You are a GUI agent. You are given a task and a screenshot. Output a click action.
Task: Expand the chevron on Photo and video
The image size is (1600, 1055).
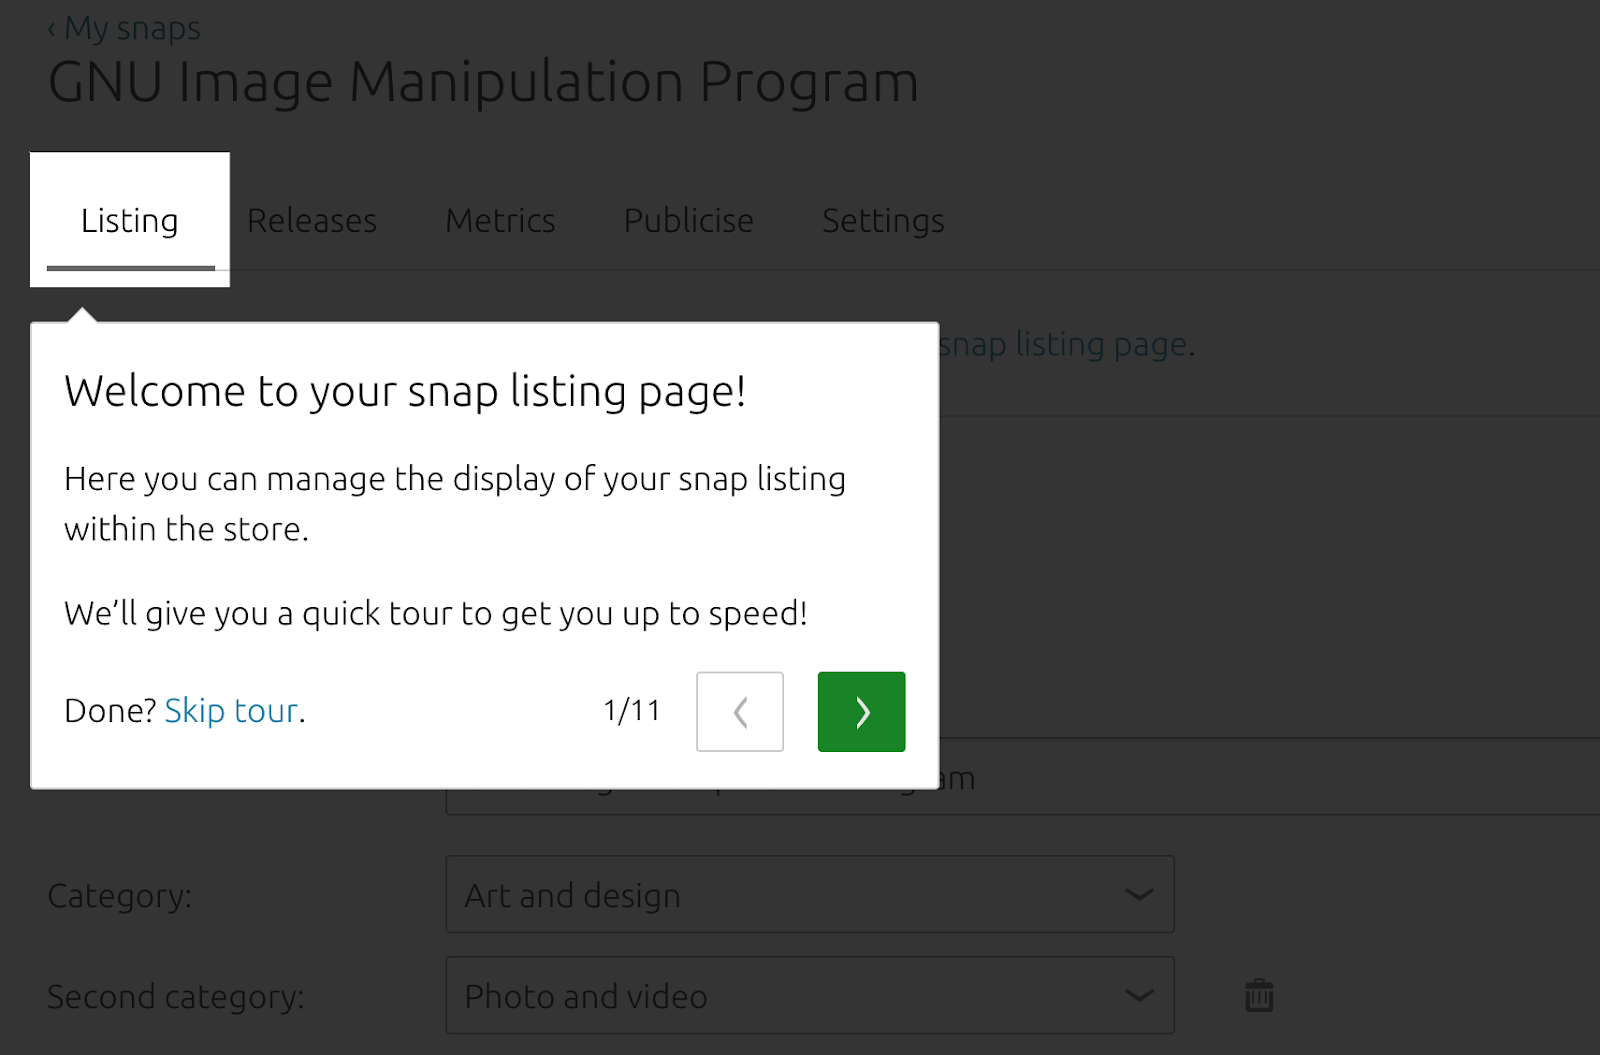point(1139,995)
